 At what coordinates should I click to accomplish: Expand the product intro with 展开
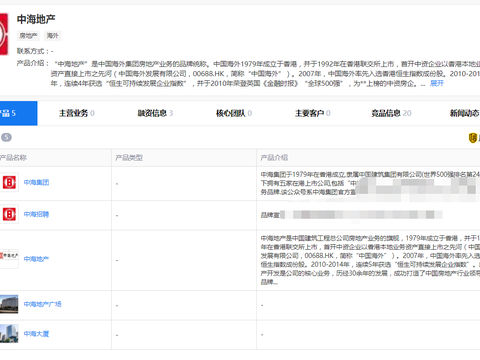point(437,83)
